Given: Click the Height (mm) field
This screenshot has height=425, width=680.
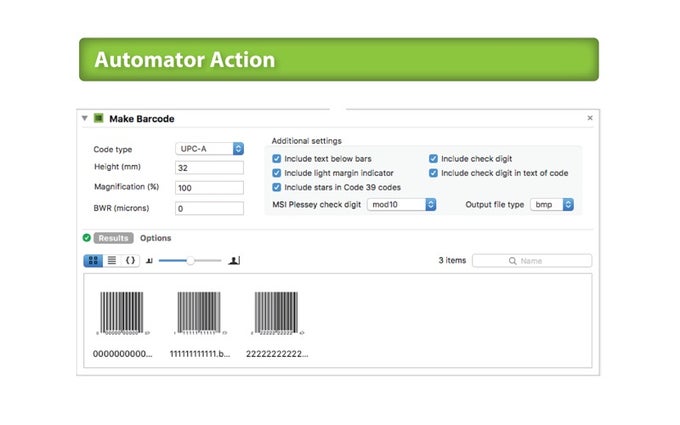Looking at the screenshot, I should [209, 168].
